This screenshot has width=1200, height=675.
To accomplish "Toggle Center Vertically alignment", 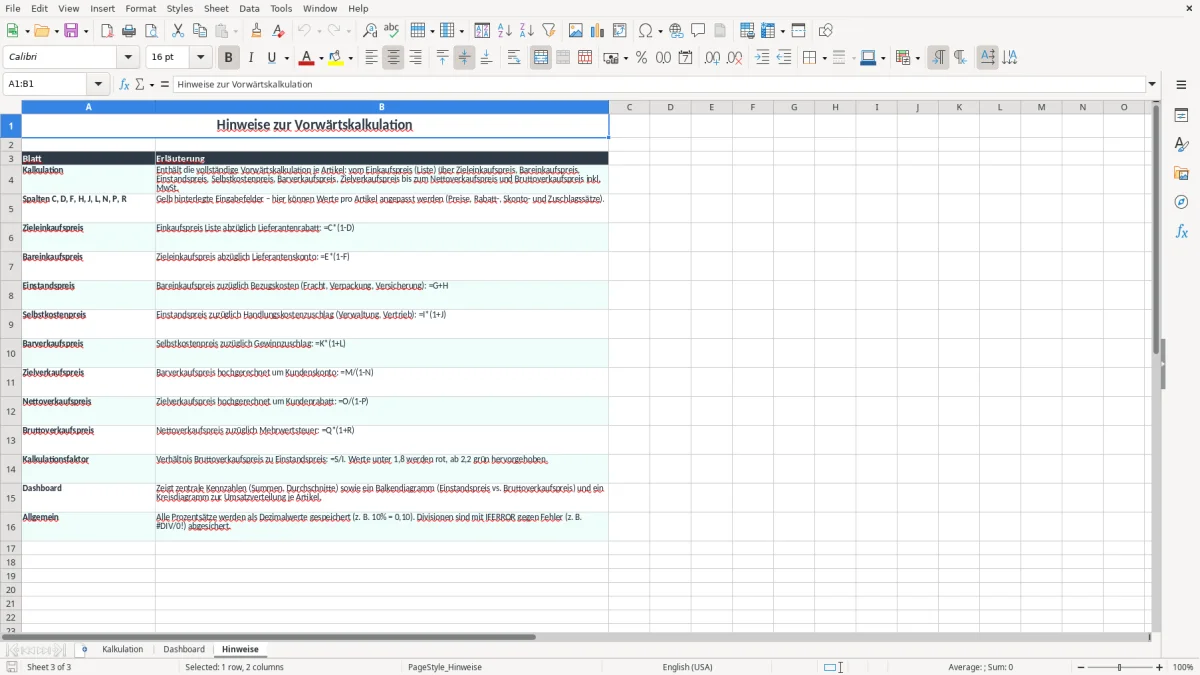I will pos(464,58).
